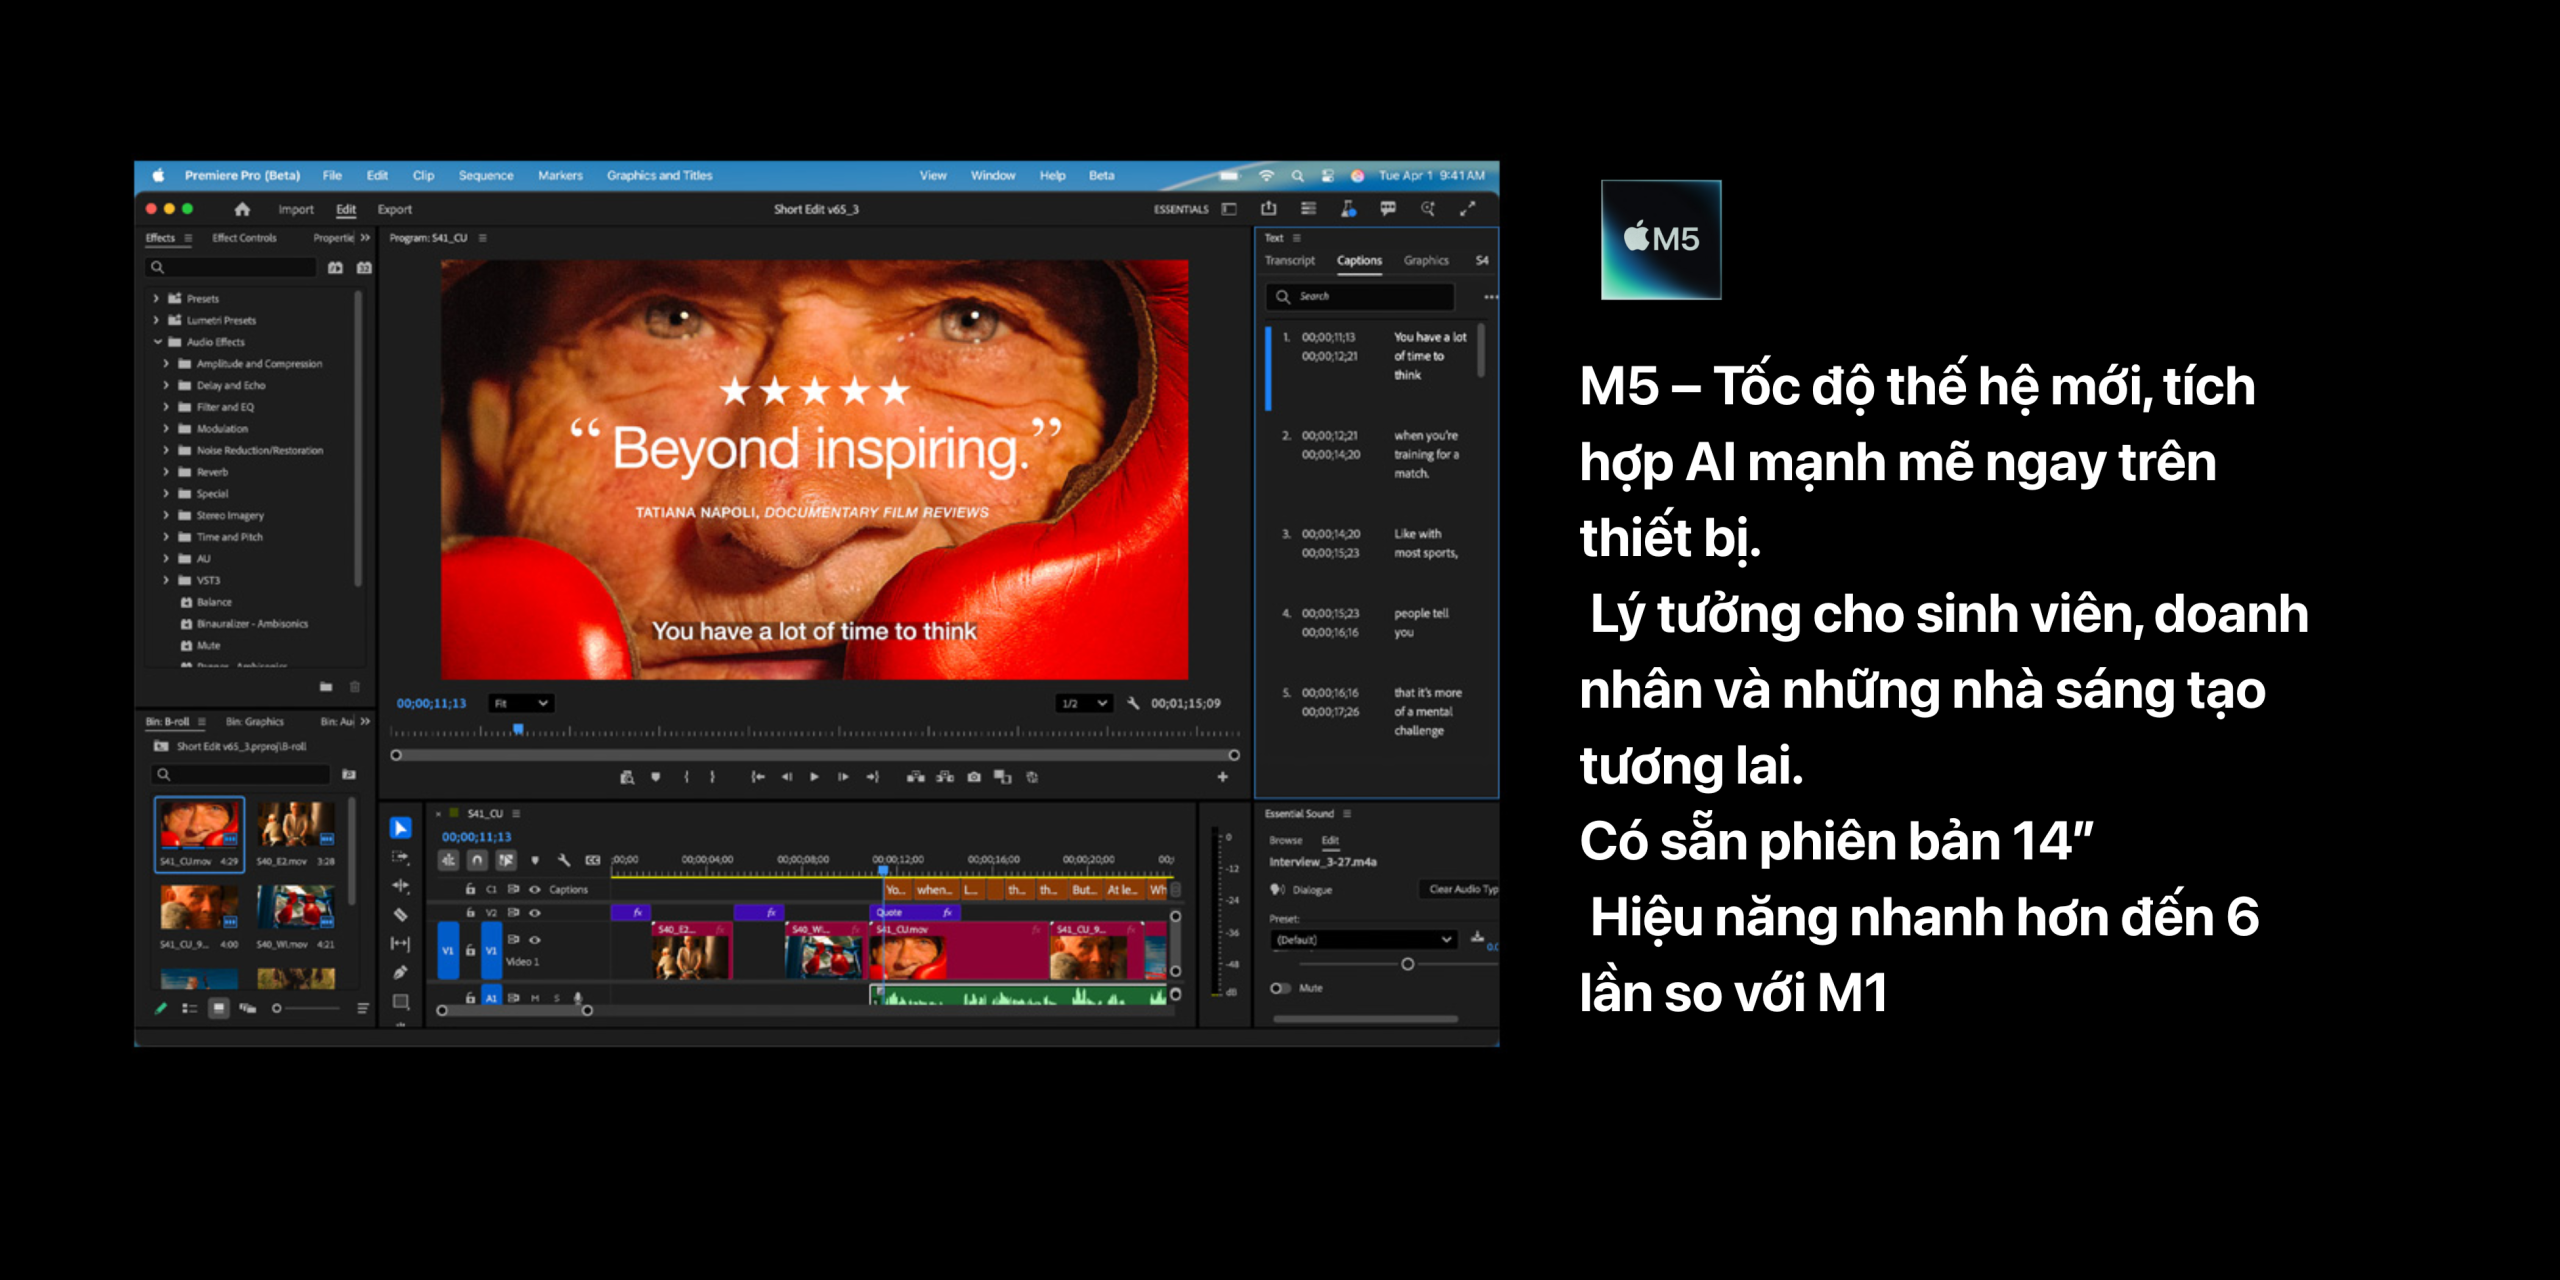The height and width of the screenshot is (1280, 2560).
Task: Switch to the Transcript tab
Action: pos(1289,260)
